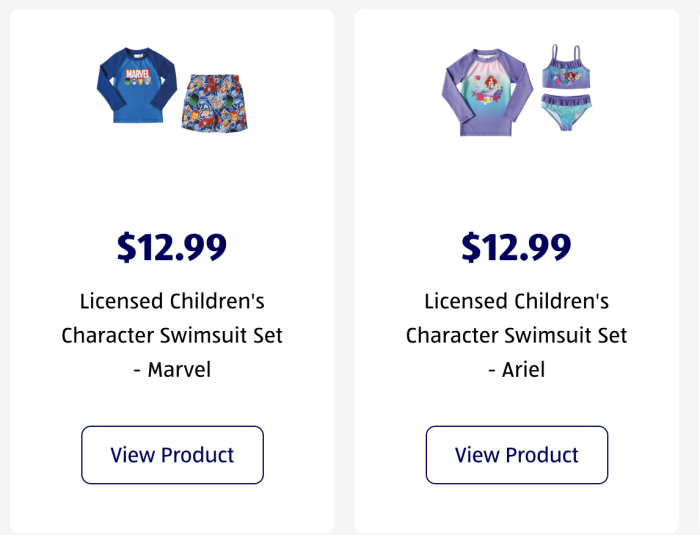Click the Ariel bikini top image
This screenshot has height=535, width=700.
pos(566,67)
